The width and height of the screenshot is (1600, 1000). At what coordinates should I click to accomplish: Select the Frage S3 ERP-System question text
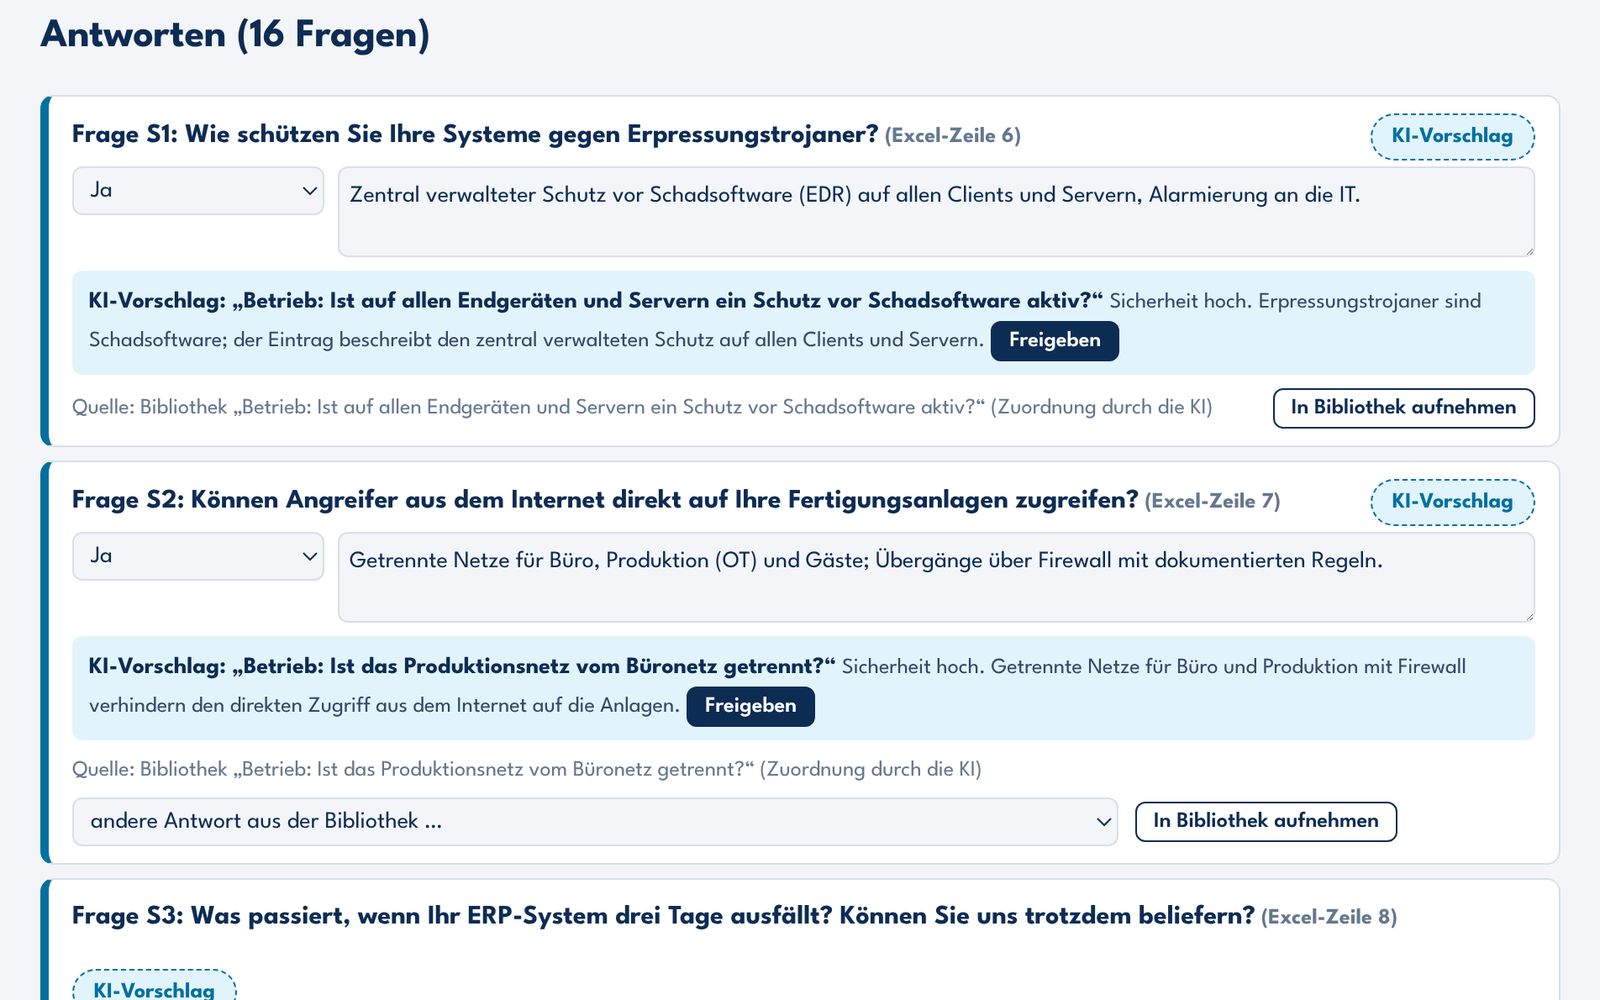pyautogui.click(x=663, y=916)
